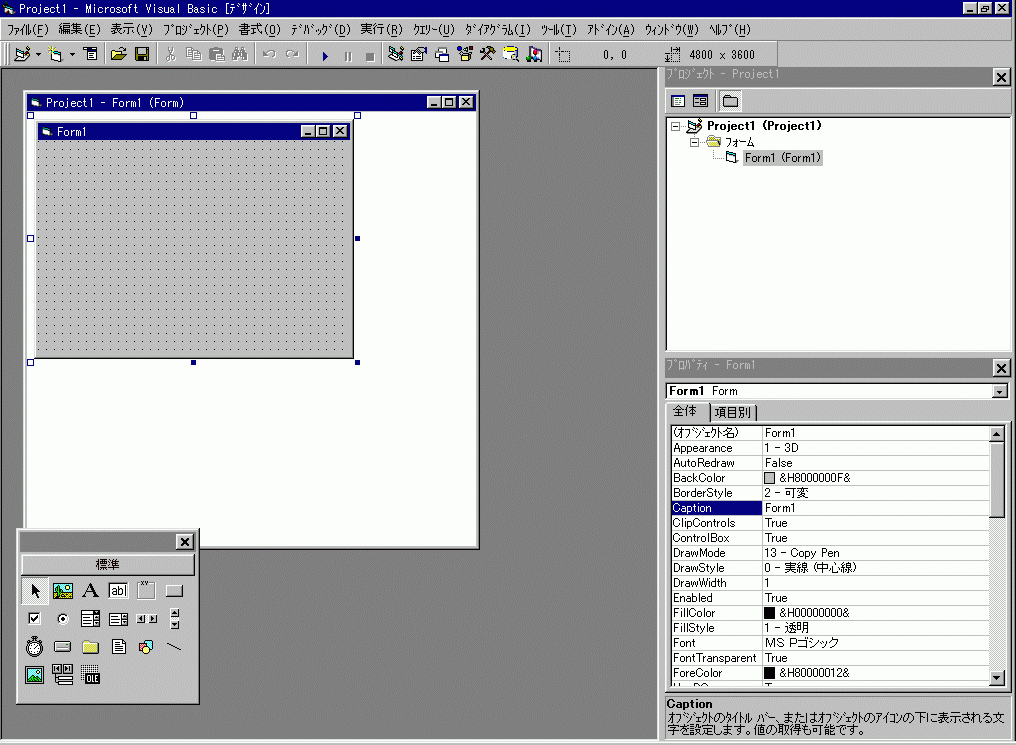This screenshot has height=745, width=1016.
Task: Open the ヘルプ(H) menu
Action: point(730,30)
